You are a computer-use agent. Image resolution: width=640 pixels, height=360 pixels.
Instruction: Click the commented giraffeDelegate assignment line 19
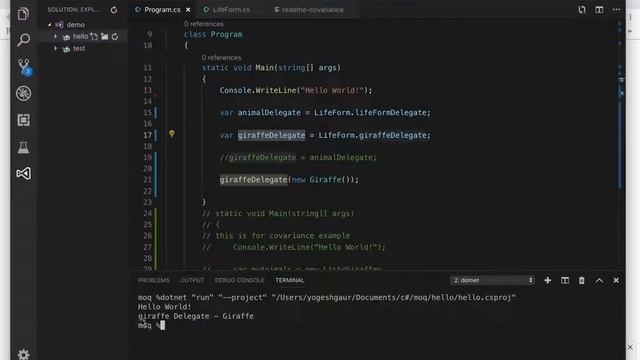click(298, 158)
